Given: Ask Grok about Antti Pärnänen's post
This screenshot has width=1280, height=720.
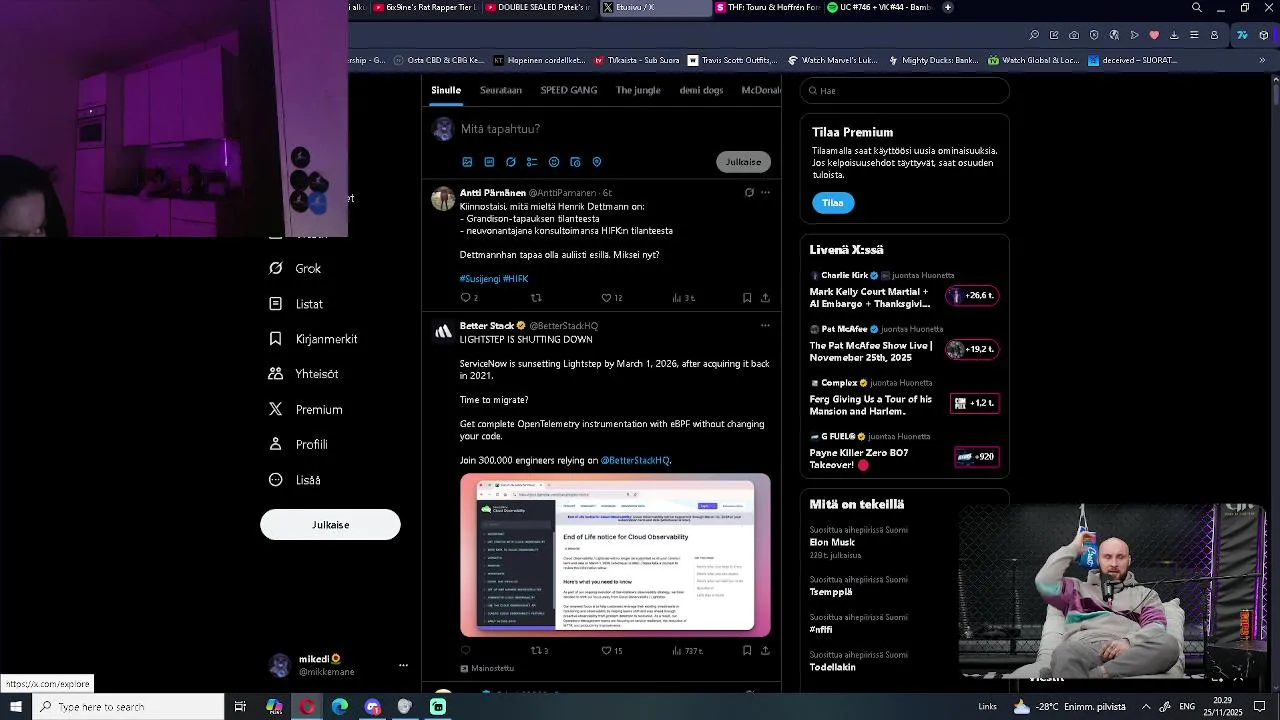Looking at the screenshot, I should point(749,192).
